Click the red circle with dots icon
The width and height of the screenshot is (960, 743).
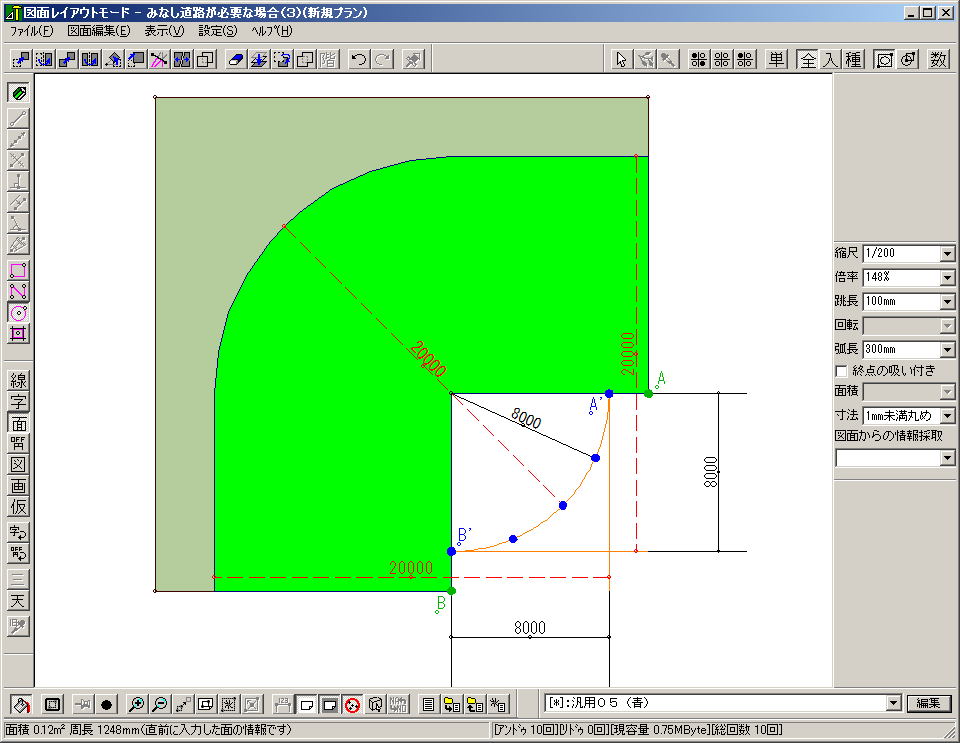(x=352, y=705)
